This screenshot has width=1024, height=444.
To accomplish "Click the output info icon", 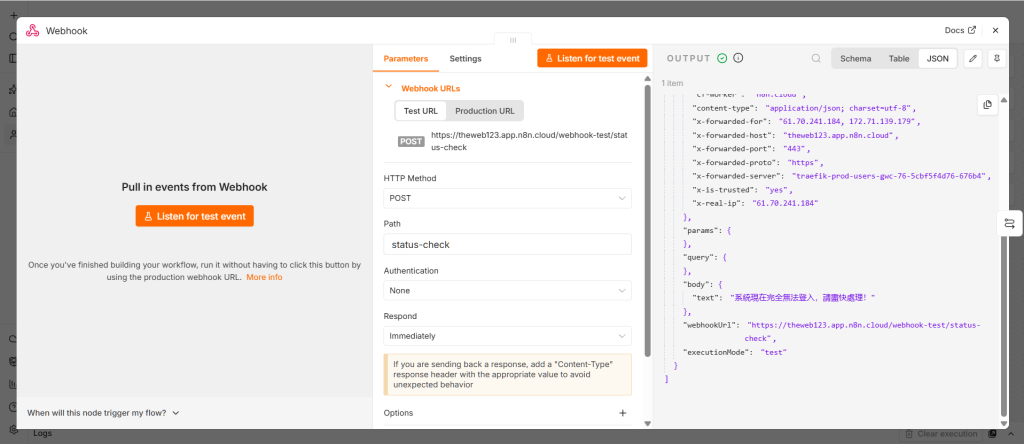I will 739,58.
